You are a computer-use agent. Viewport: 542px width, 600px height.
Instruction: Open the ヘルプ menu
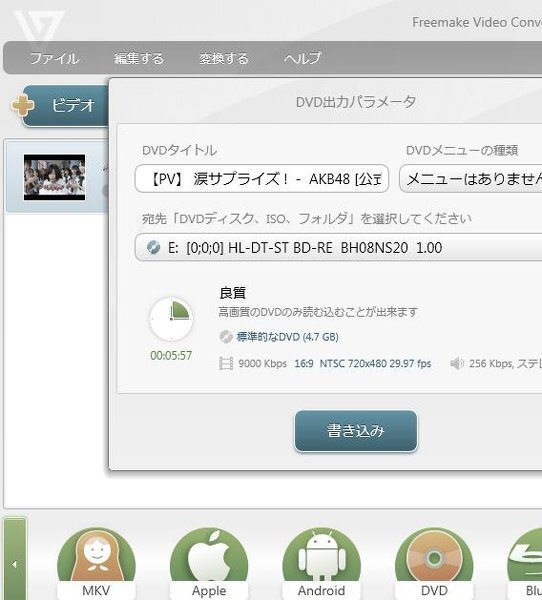point(302,58)
